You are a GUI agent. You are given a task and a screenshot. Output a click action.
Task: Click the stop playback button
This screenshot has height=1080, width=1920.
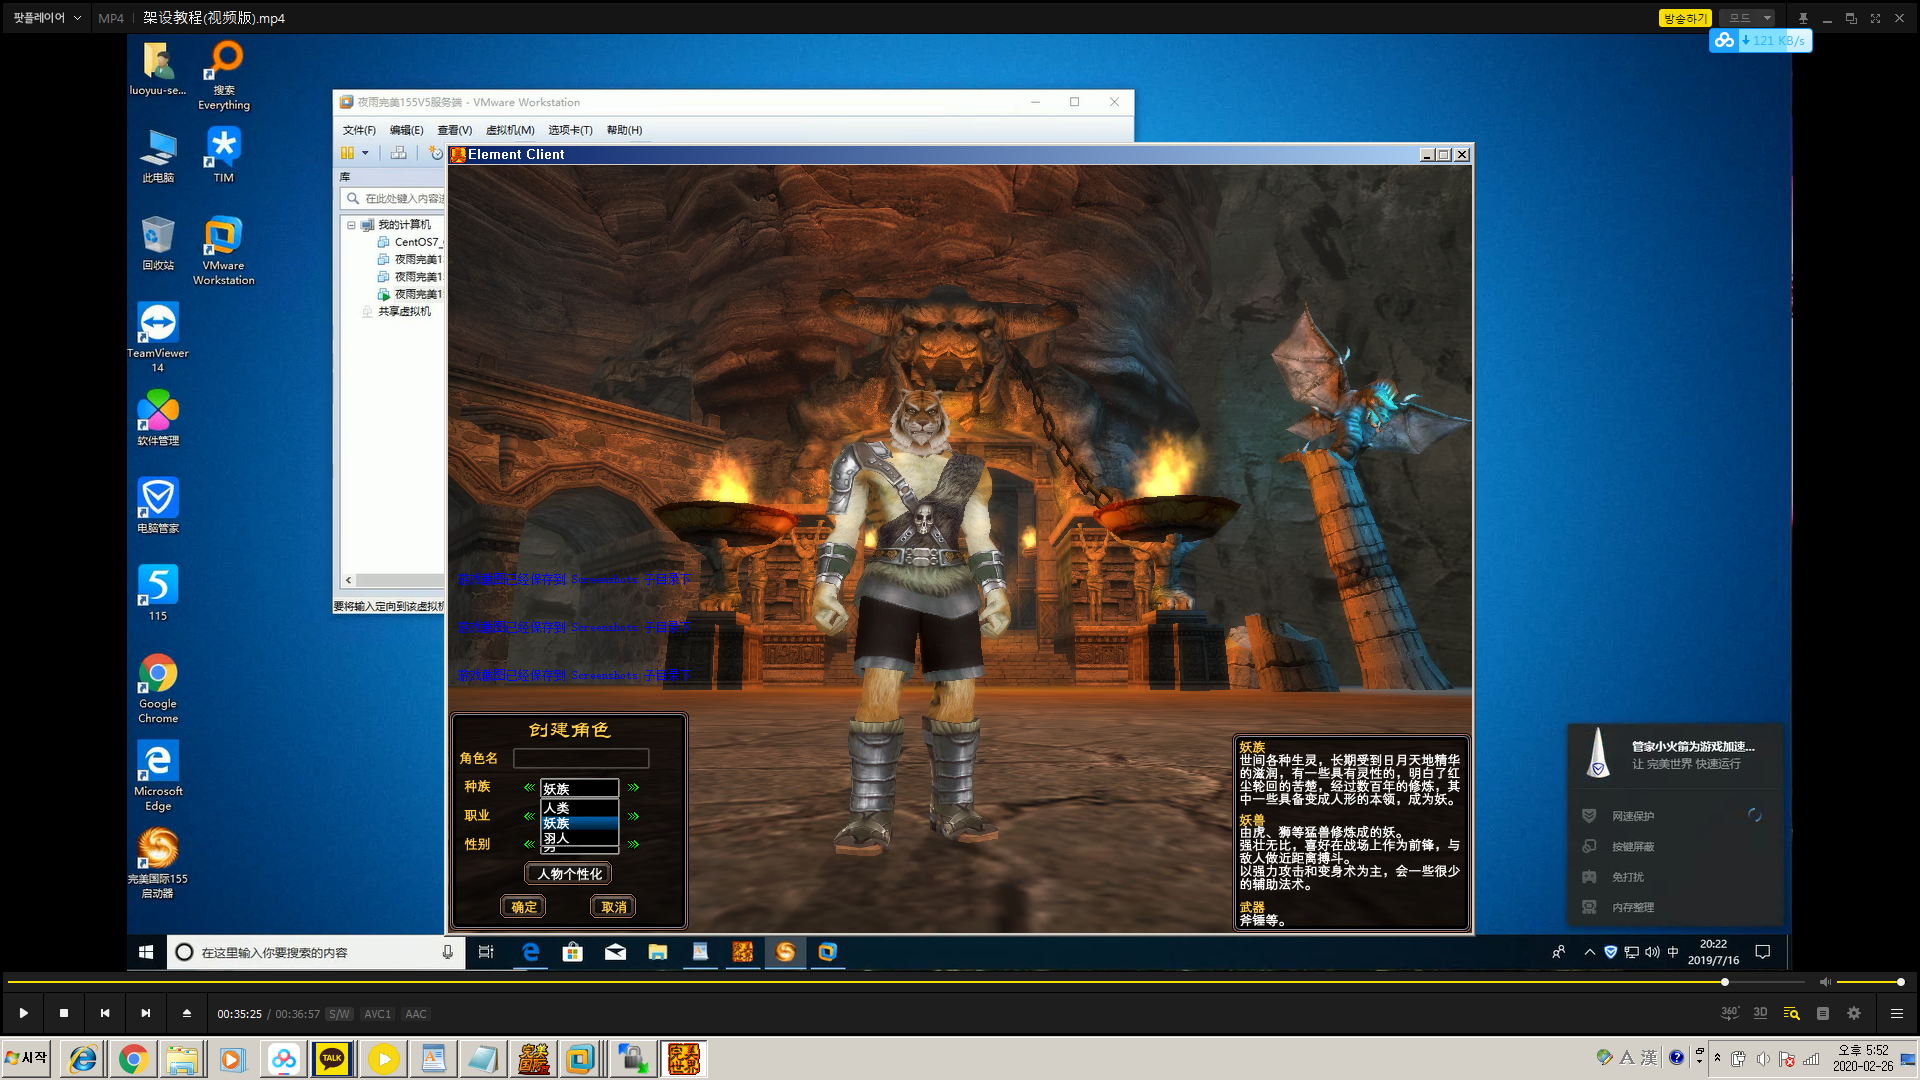tap(64, 1013)
